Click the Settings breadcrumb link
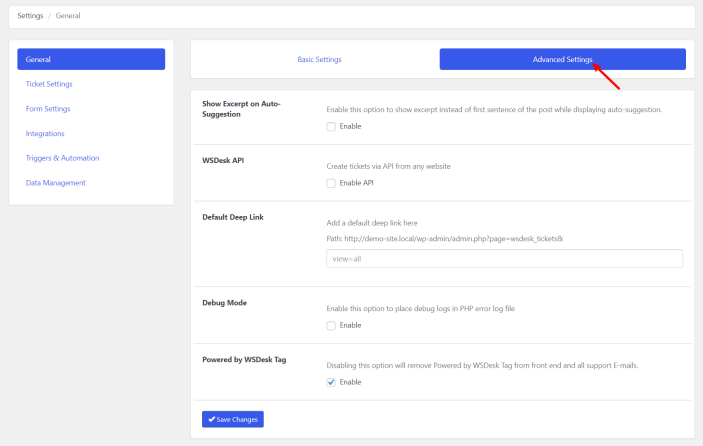Image resolution: width=703 pixels, height=446 pixels. pos(30,16)
